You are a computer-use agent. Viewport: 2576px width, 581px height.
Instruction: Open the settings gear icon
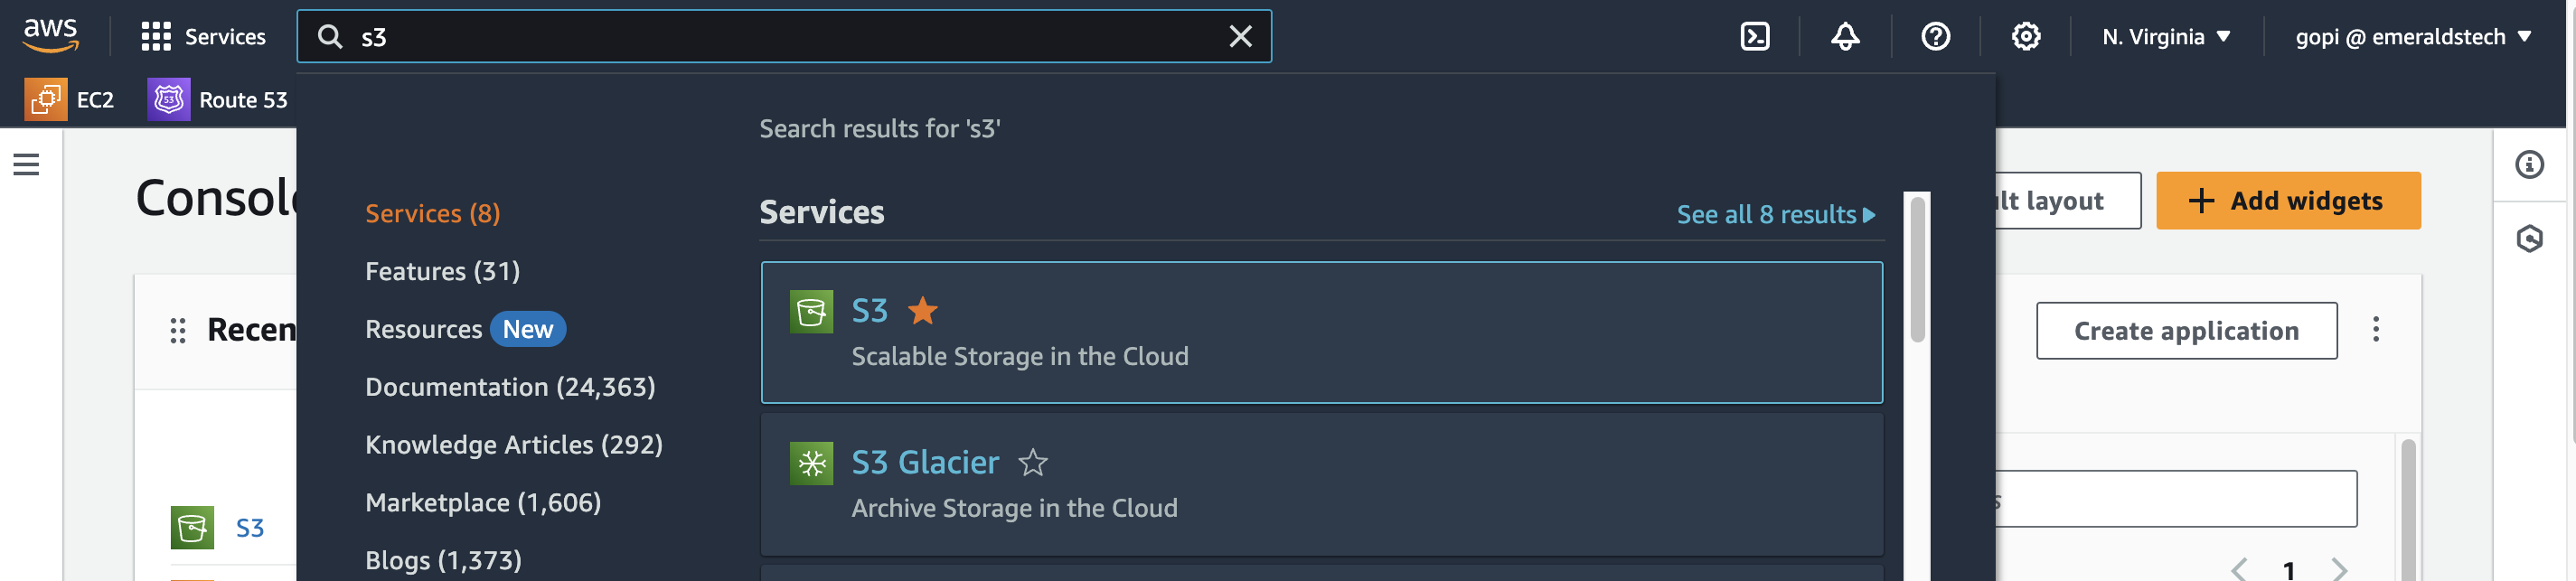2025,37
